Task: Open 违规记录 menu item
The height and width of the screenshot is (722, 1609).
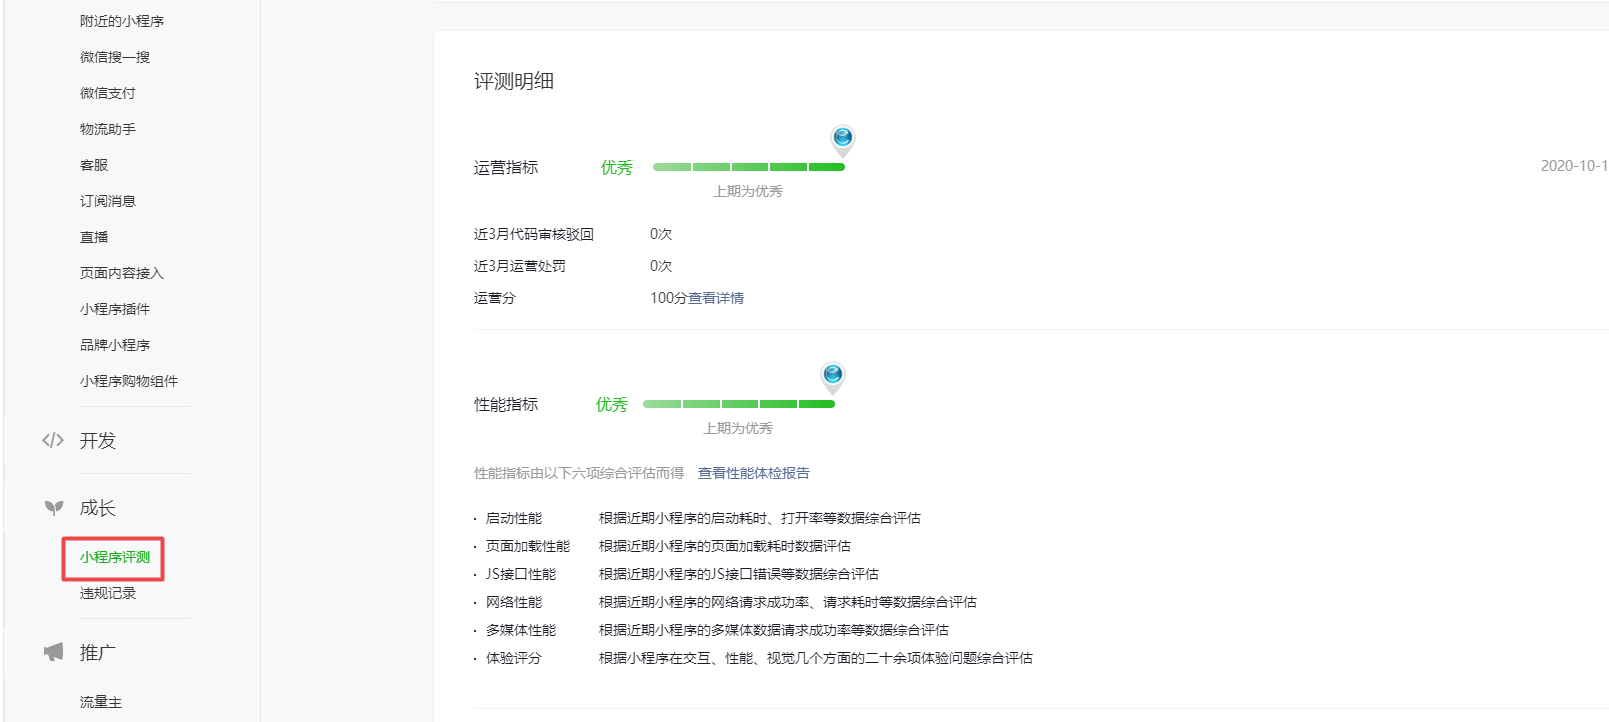Action: [x=108, y=593]
